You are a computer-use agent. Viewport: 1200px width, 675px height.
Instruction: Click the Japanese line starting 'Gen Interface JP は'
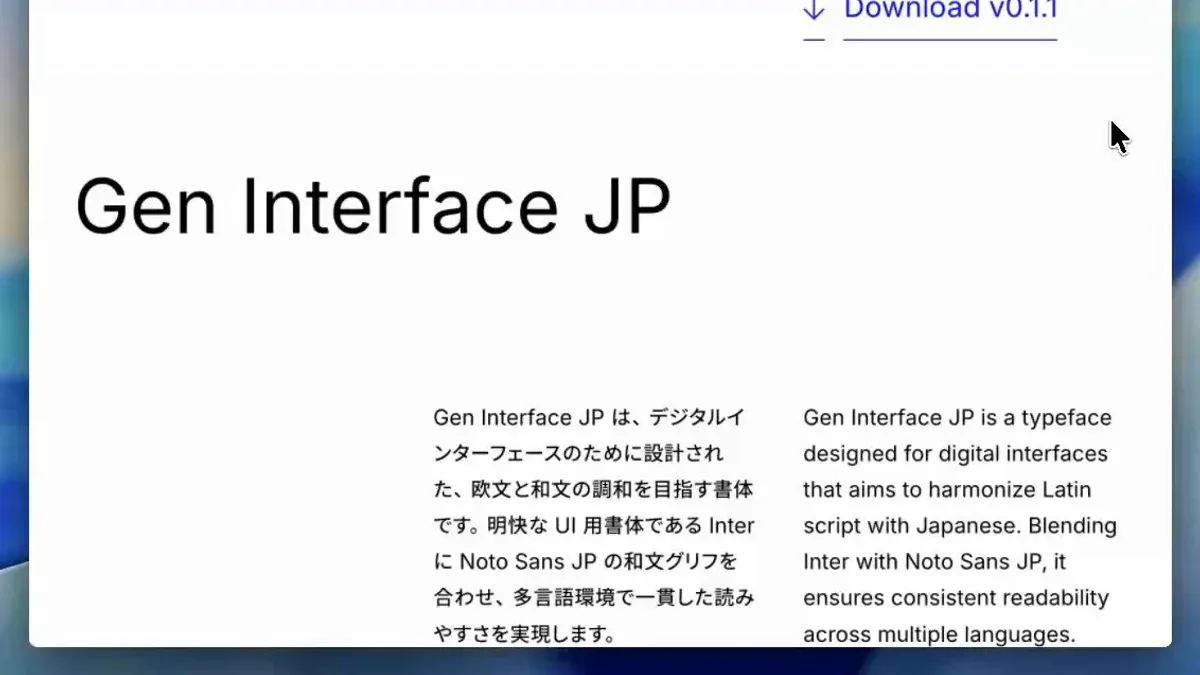(589, 417)
